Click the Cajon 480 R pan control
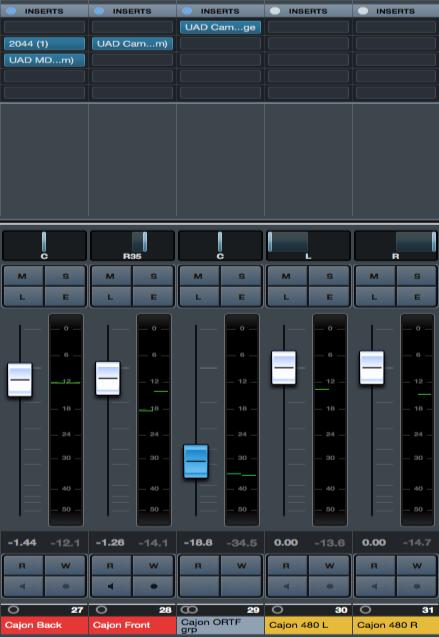 point(396,245)
